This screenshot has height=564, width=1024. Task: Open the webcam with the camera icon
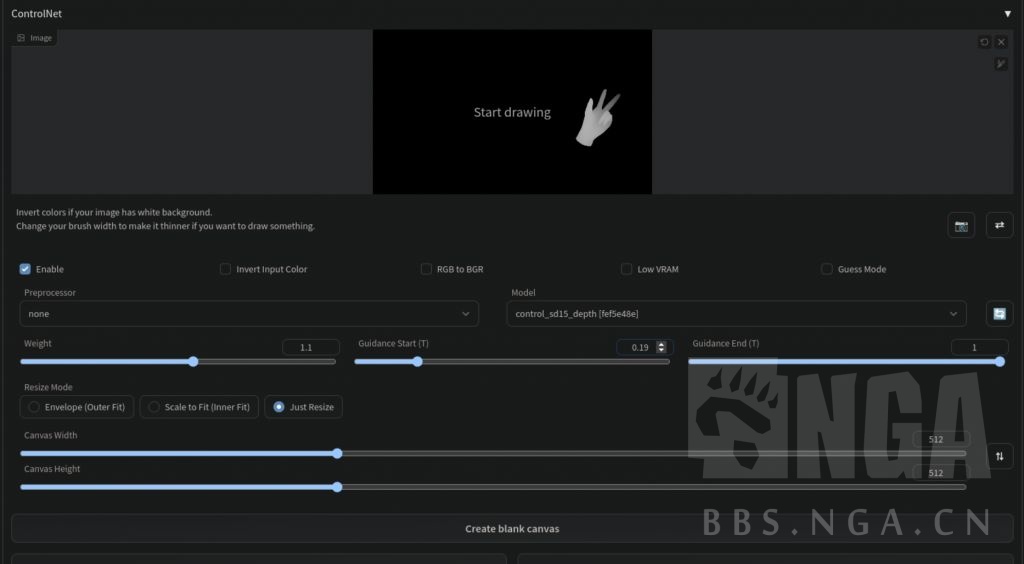tap(961, 226)
